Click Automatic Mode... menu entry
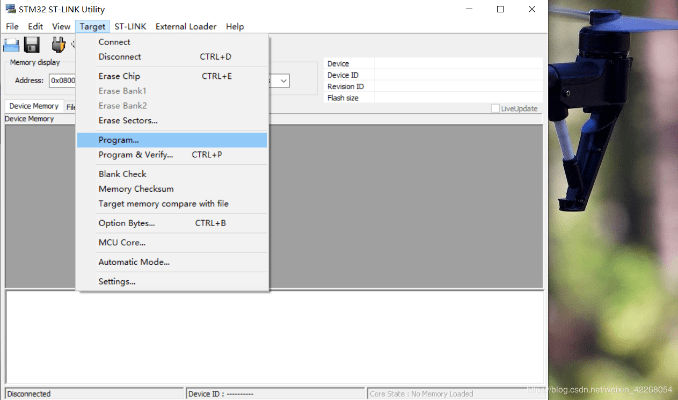Screen dimensions: 678x400 pos(134,262)
